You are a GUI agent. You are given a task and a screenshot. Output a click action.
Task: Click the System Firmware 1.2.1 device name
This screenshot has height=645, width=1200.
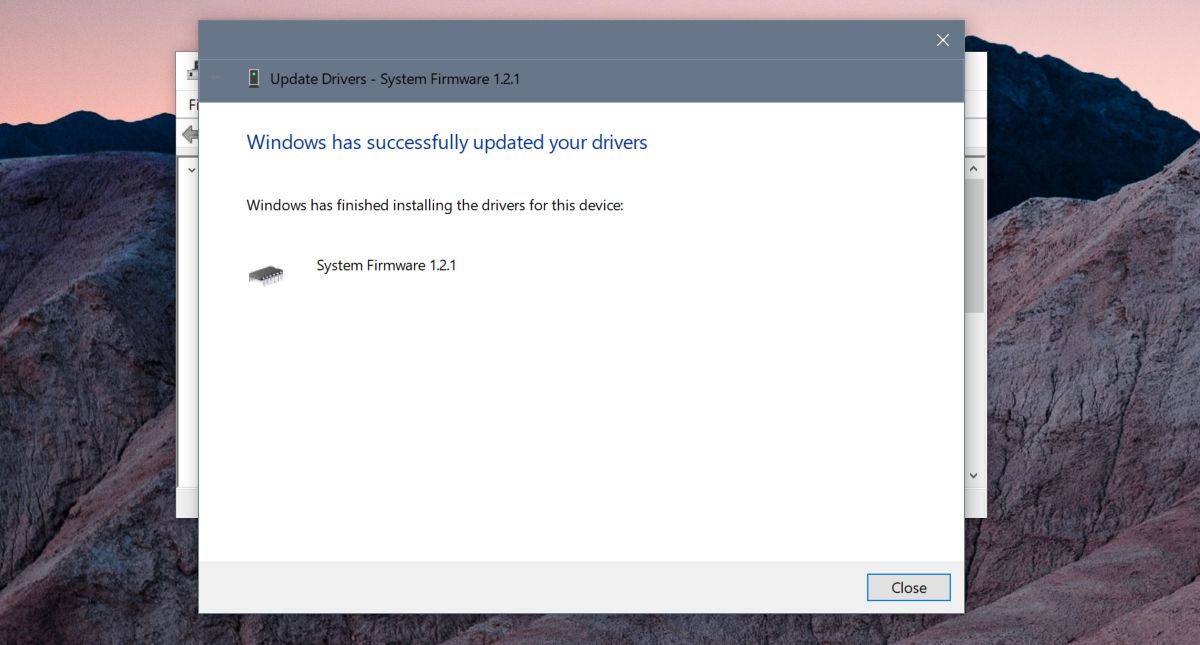pyautogui.click(x=386, y=265)
